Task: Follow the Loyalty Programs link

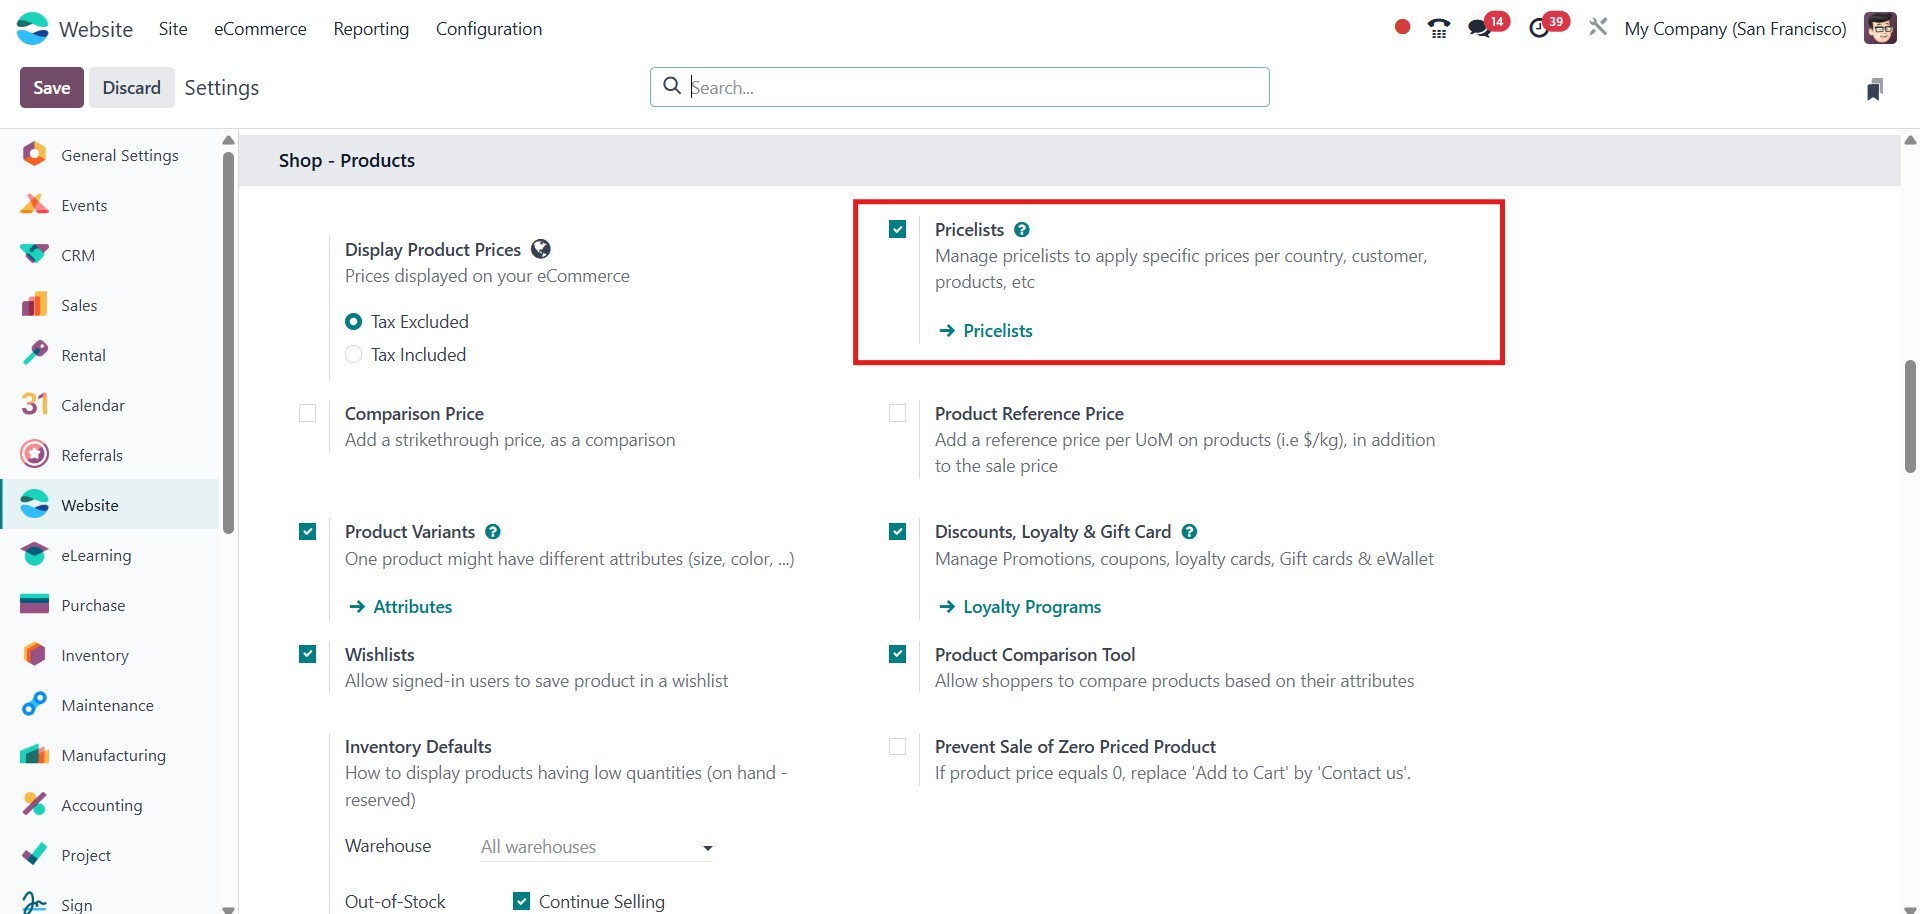Action: (x=1031, y=607)
